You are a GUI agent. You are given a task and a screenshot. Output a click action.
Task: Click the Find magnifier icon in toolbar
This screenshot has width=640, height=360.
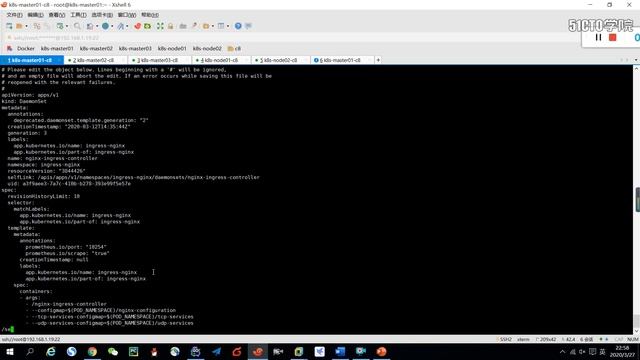pyautogui.click(x=77, y=26)
